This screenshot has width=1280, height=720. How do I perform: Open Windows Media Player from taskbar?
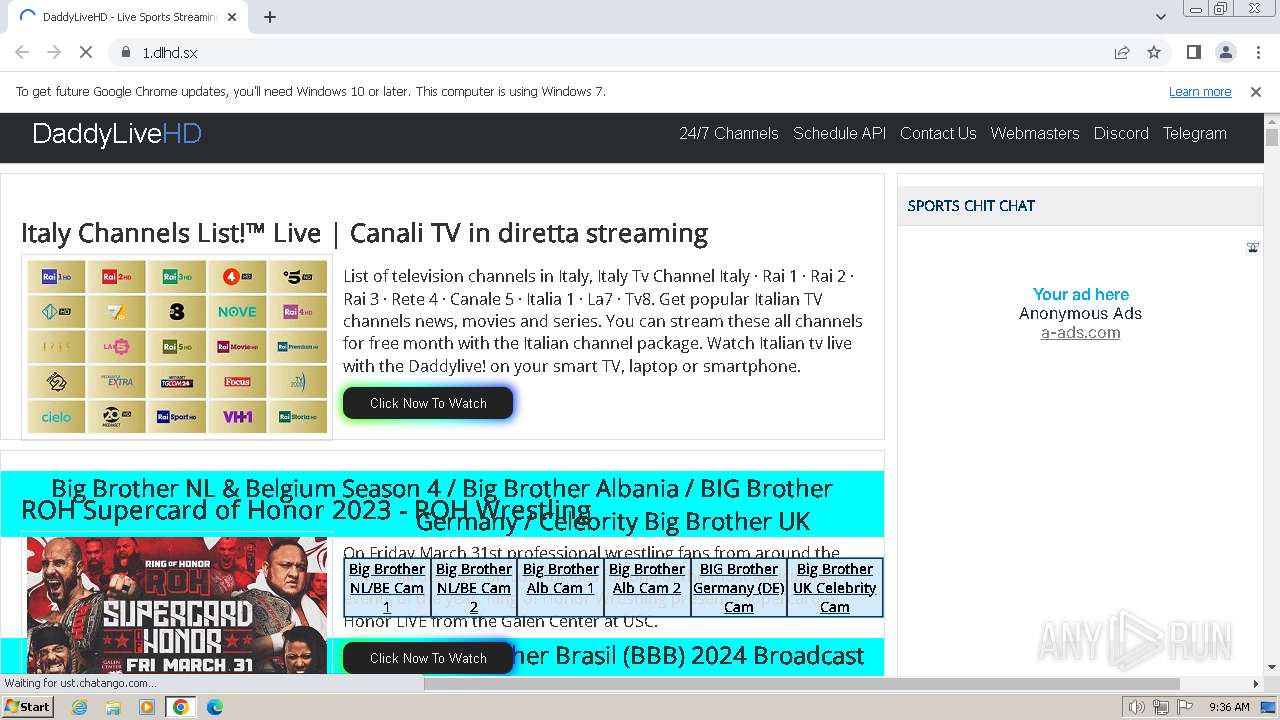pyautogui.click(x=147, y=707)
